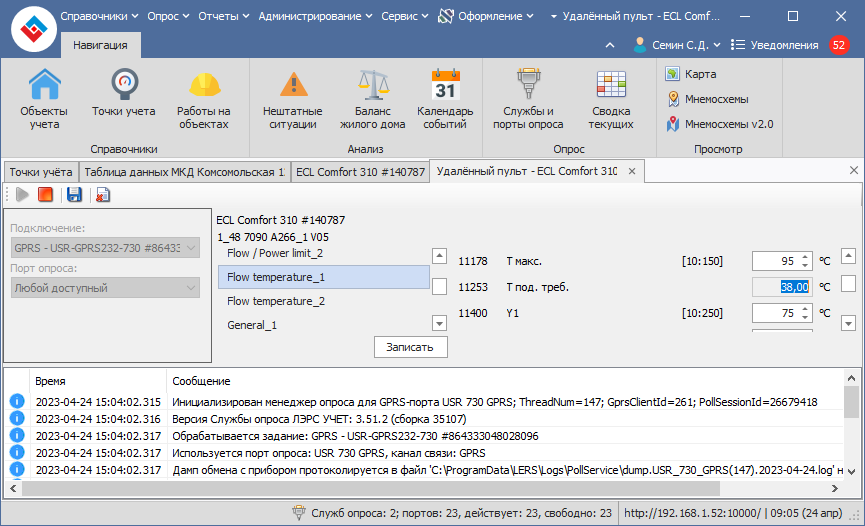865x526 pixels.
Task: Collapse the ribbon with the up chevron
Action: (610, 45)
